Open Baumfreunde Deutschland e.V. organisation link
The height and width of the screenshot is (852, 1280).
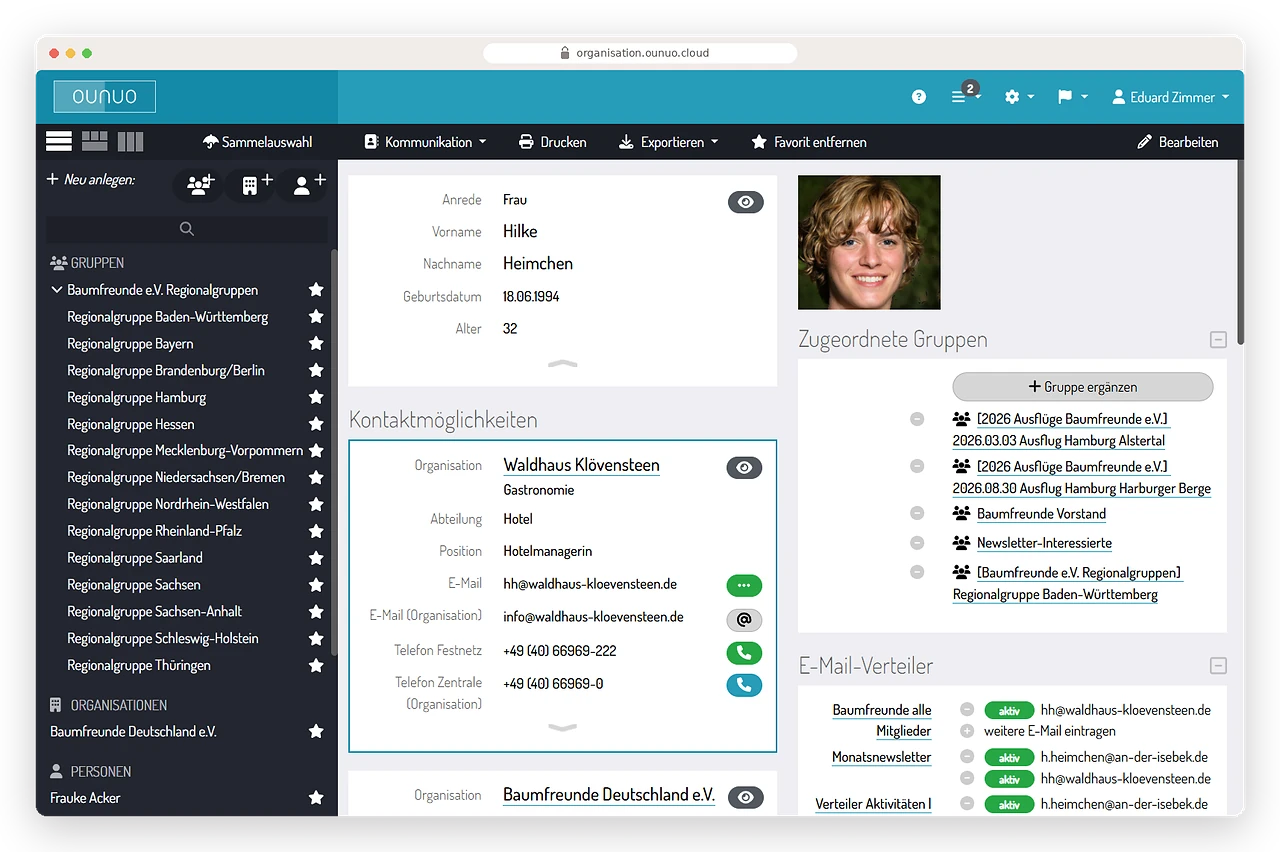[x=609, y=795]
